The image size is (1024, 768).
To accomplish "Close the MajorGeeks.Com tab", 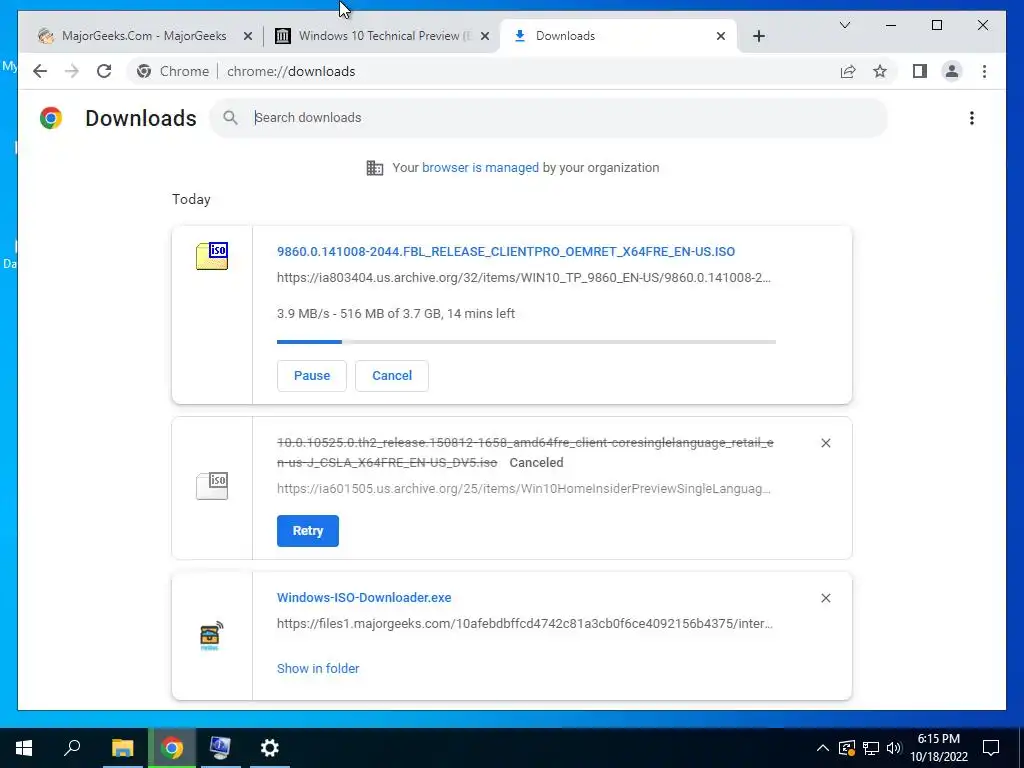I will pos(248,36).
